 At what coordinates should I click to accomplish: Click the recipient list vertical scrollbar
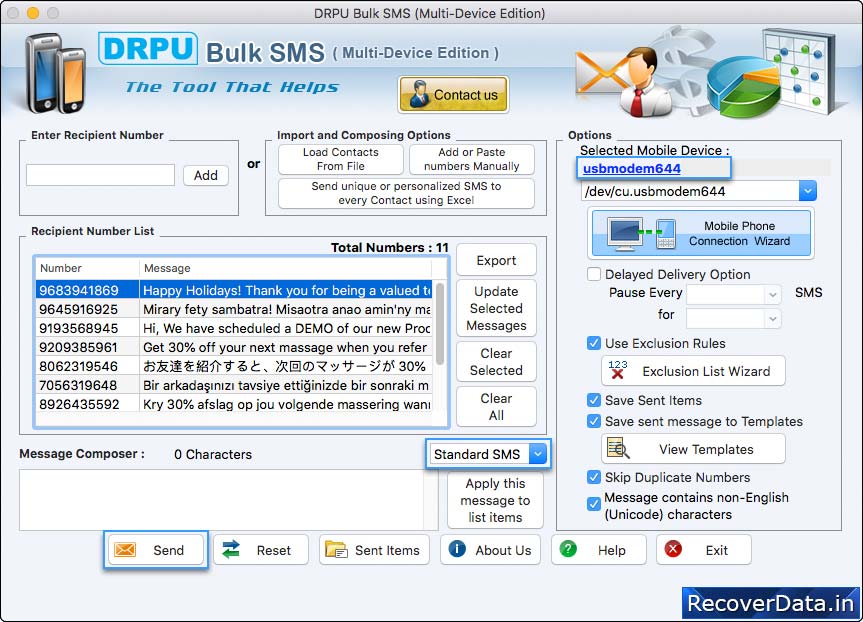(x=440, y=324)
